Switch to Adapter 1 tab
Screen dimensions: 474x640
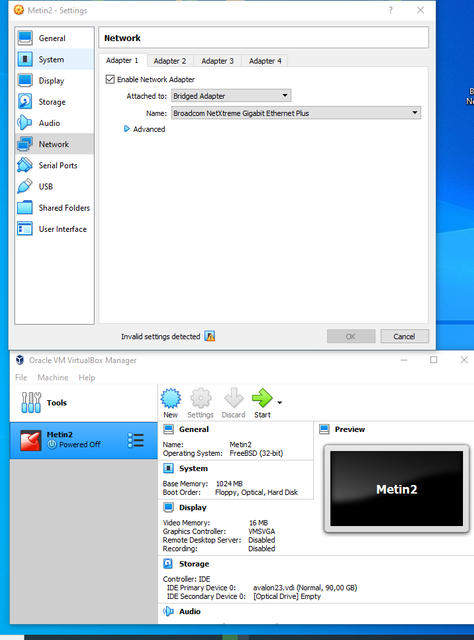point(122,60)
